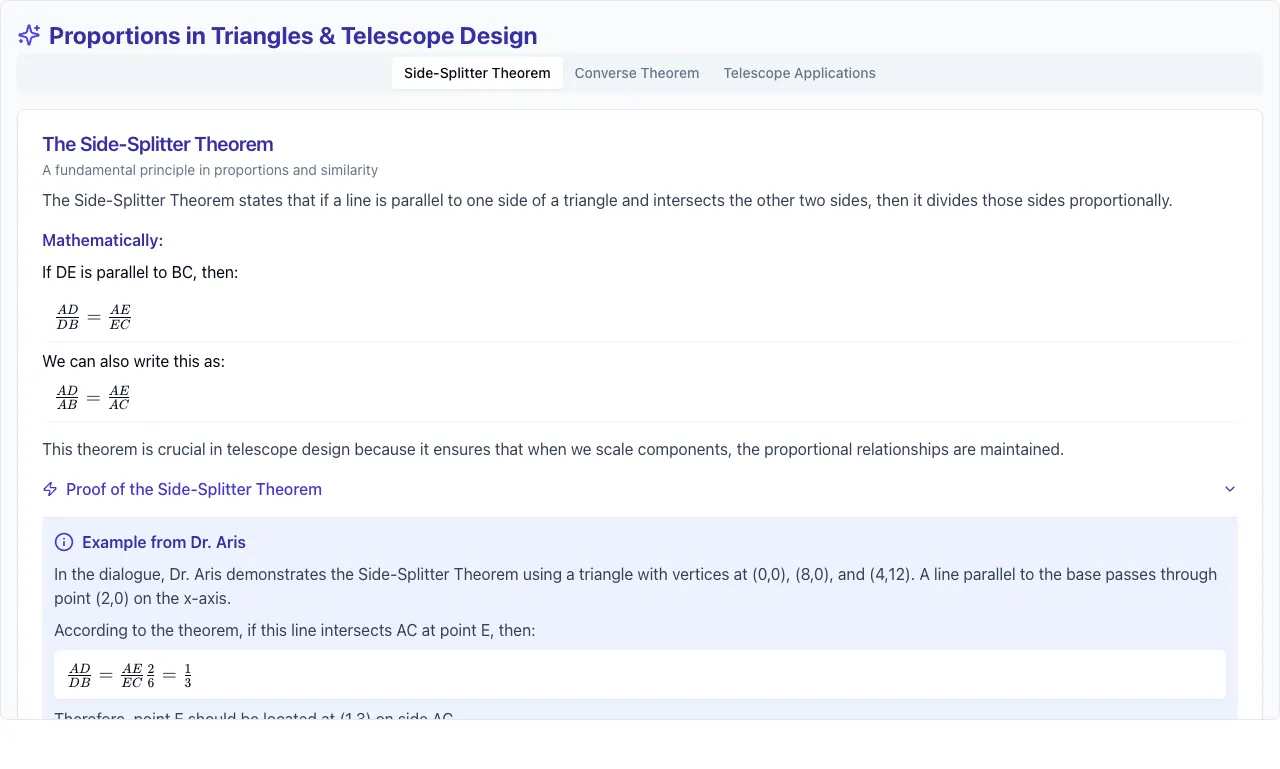Click the example formula showing 2/6 = 1/3
This screenshot has width=1280, height=769.
[130, 675]
